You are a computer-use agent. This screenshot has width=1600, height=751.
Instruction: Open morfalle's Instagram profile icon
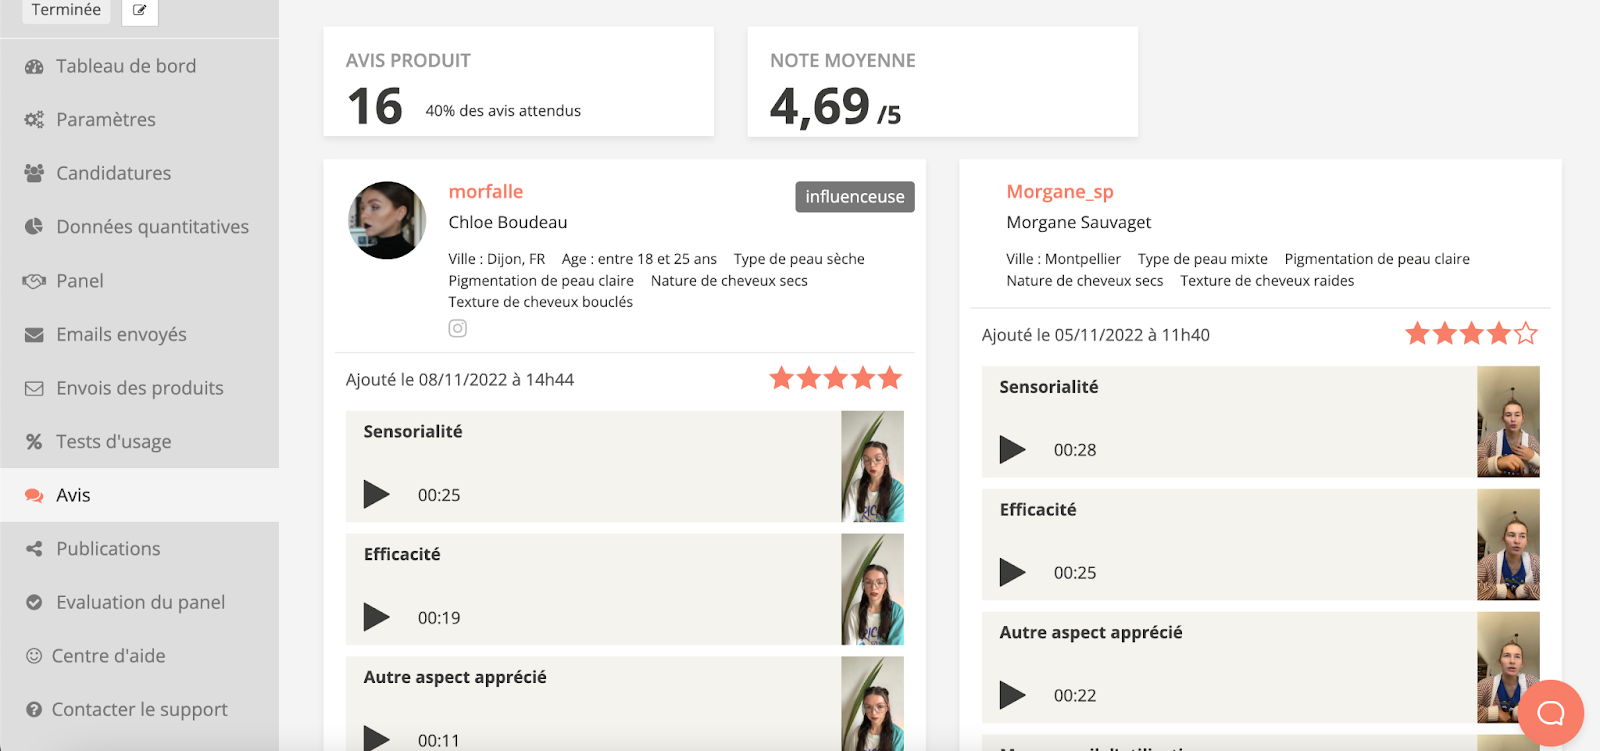(457, 328)
